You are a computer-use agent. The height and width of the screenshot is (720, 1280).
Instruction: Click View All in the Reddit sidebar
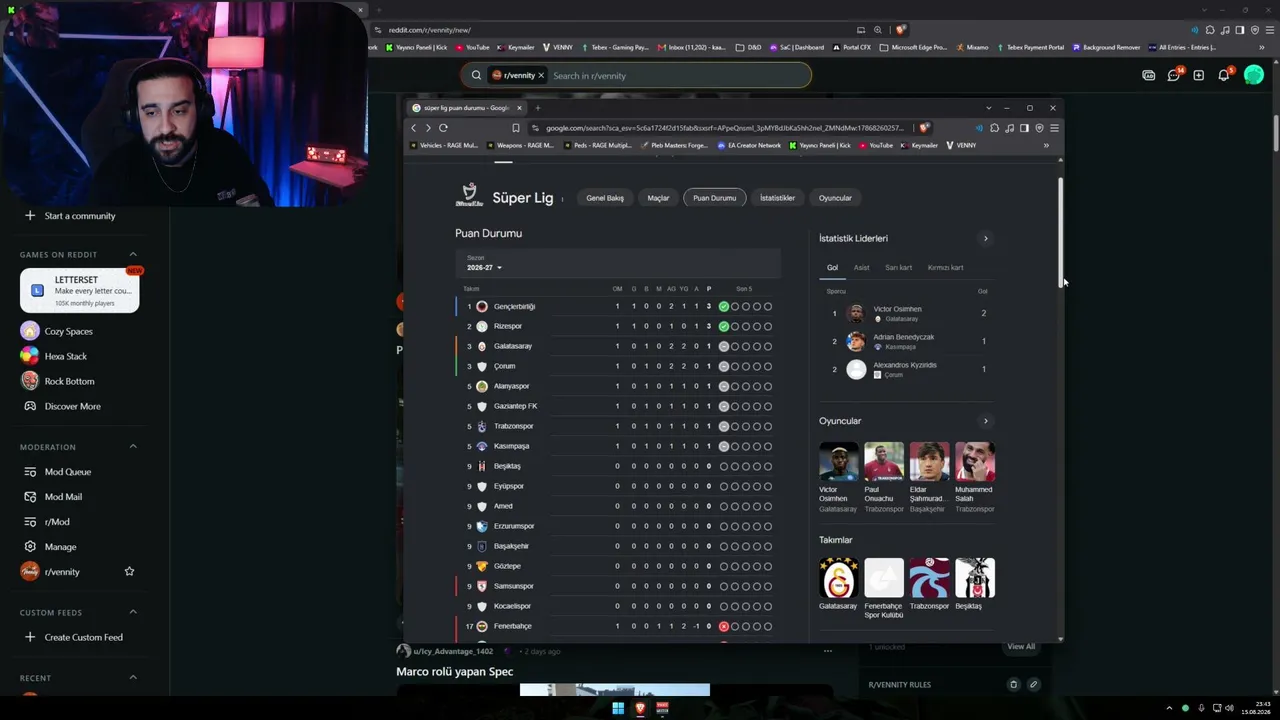[x=1021, y=646]
